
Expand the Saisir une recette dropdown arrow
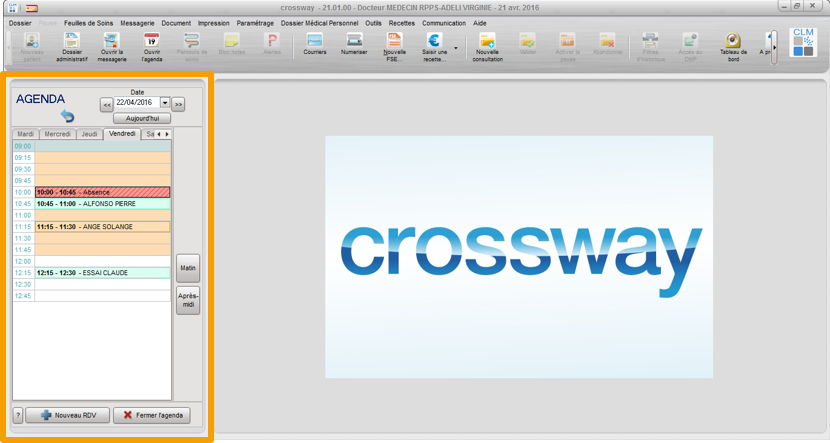coord(456,48)
